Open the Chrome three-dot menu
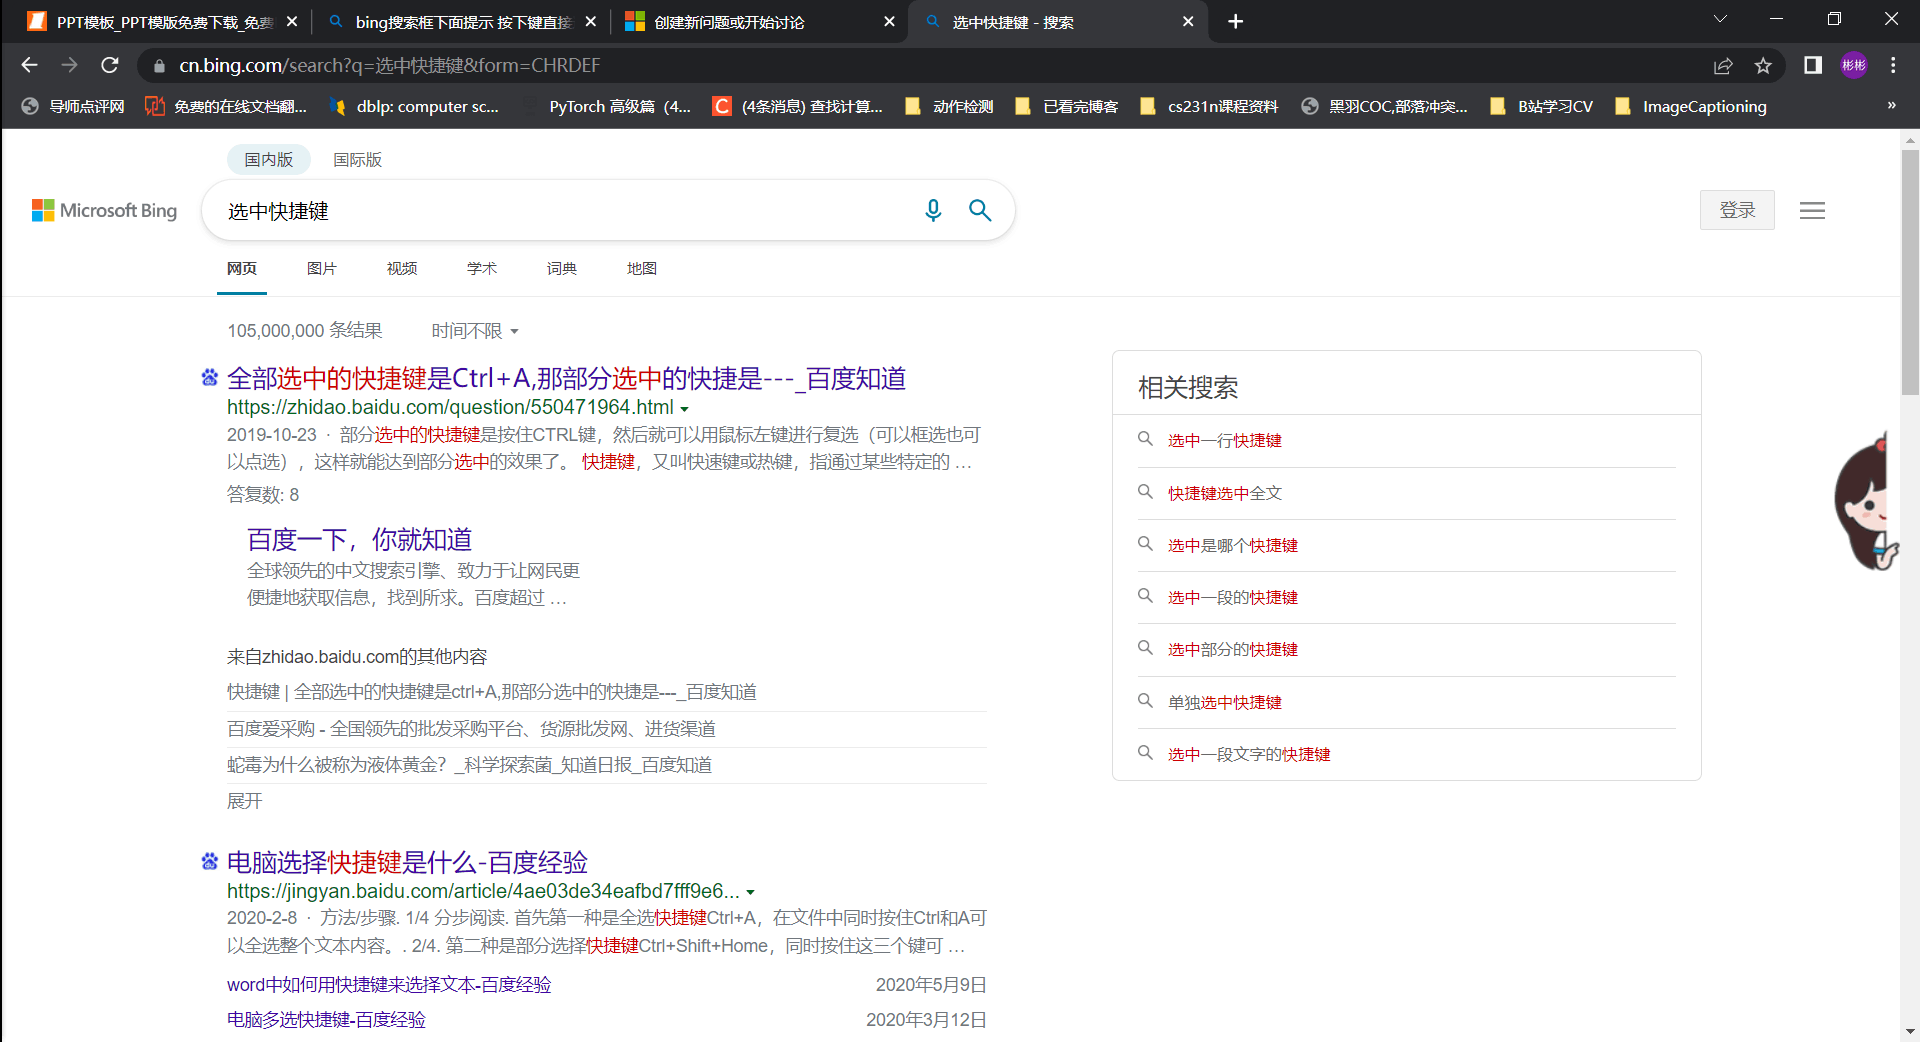The width and height of the screenshot is (1920, 1042). [x=1893, y=65]
